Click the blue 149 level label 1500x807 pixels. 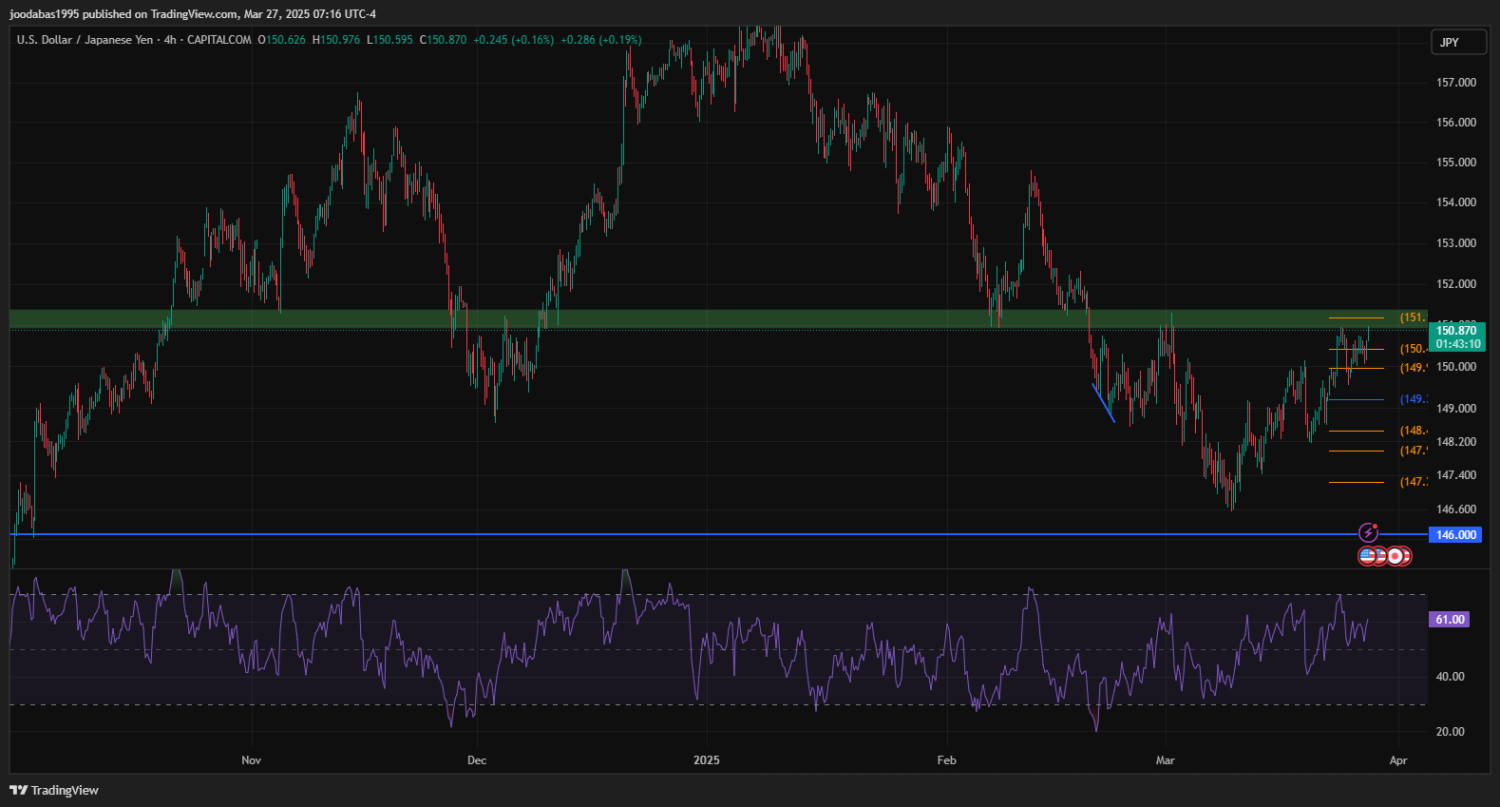tap(1413, 399)
